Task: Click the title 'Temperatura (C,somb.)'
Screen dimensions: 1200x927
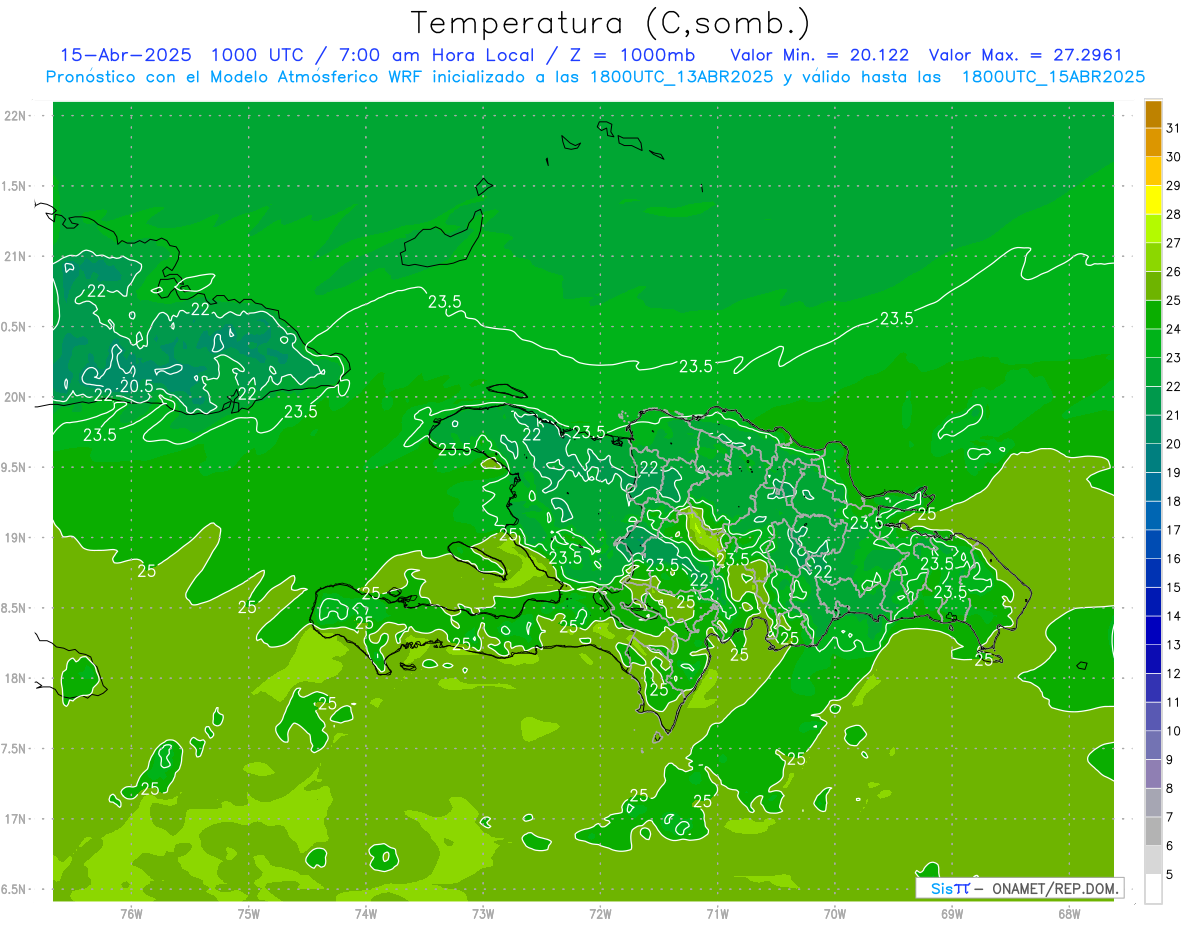Action: click(x=611, y=23)
